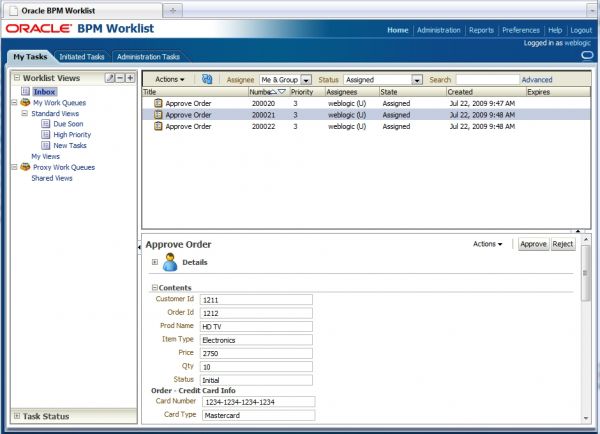
Task: Open the Help link
Action: 555,30
